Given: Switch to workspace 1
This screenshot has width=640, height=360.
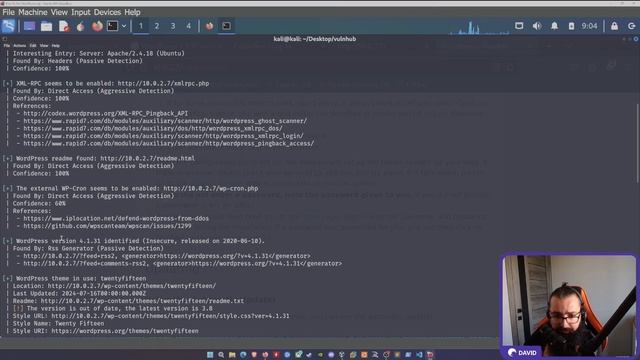Looking at the screenshot, I should pos(141,26).
